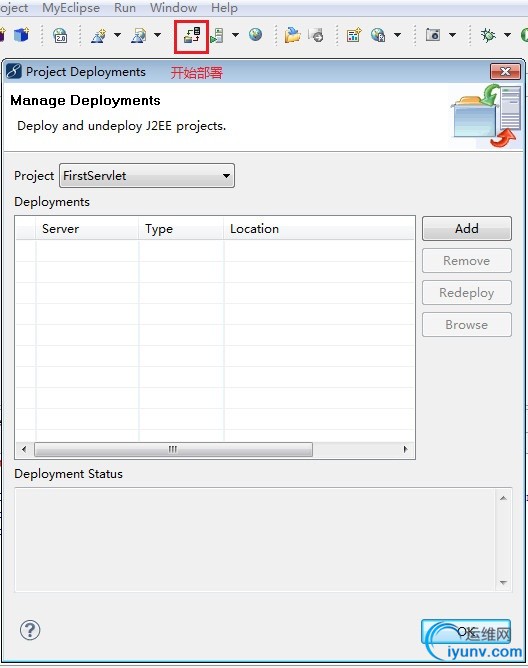Click the Browse button

point(467,325)
